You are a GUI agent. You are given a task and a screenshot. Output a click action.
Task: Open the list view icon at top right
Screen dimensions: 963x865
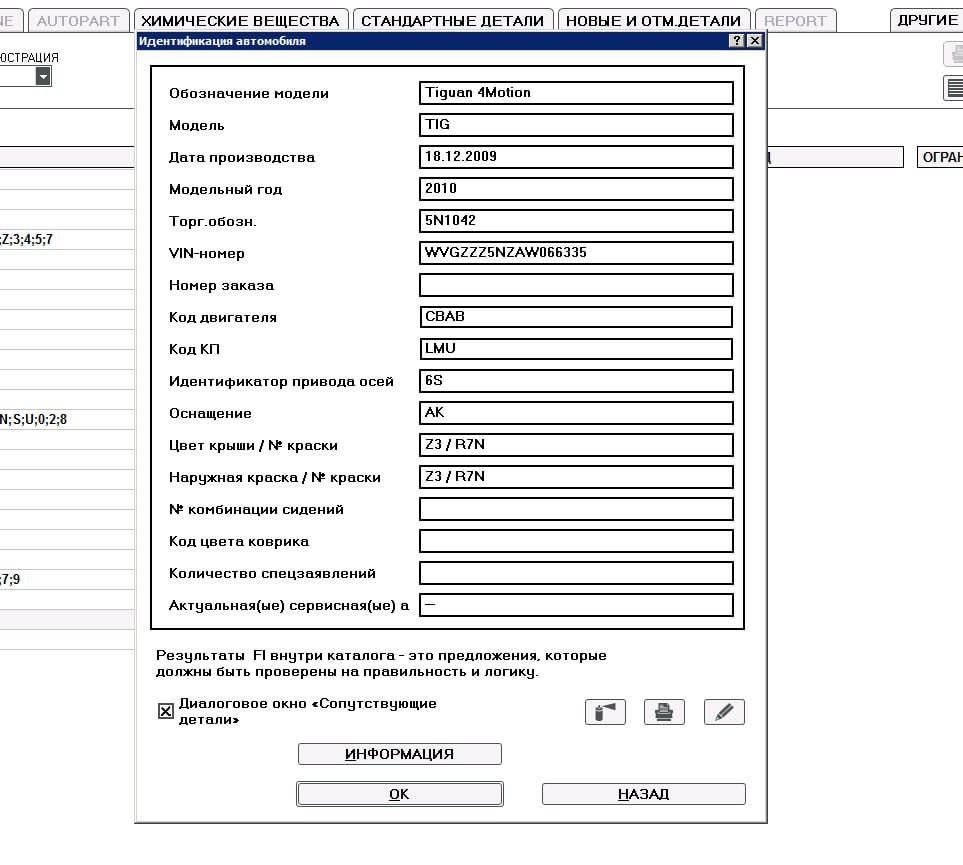(x=953, y=88)
